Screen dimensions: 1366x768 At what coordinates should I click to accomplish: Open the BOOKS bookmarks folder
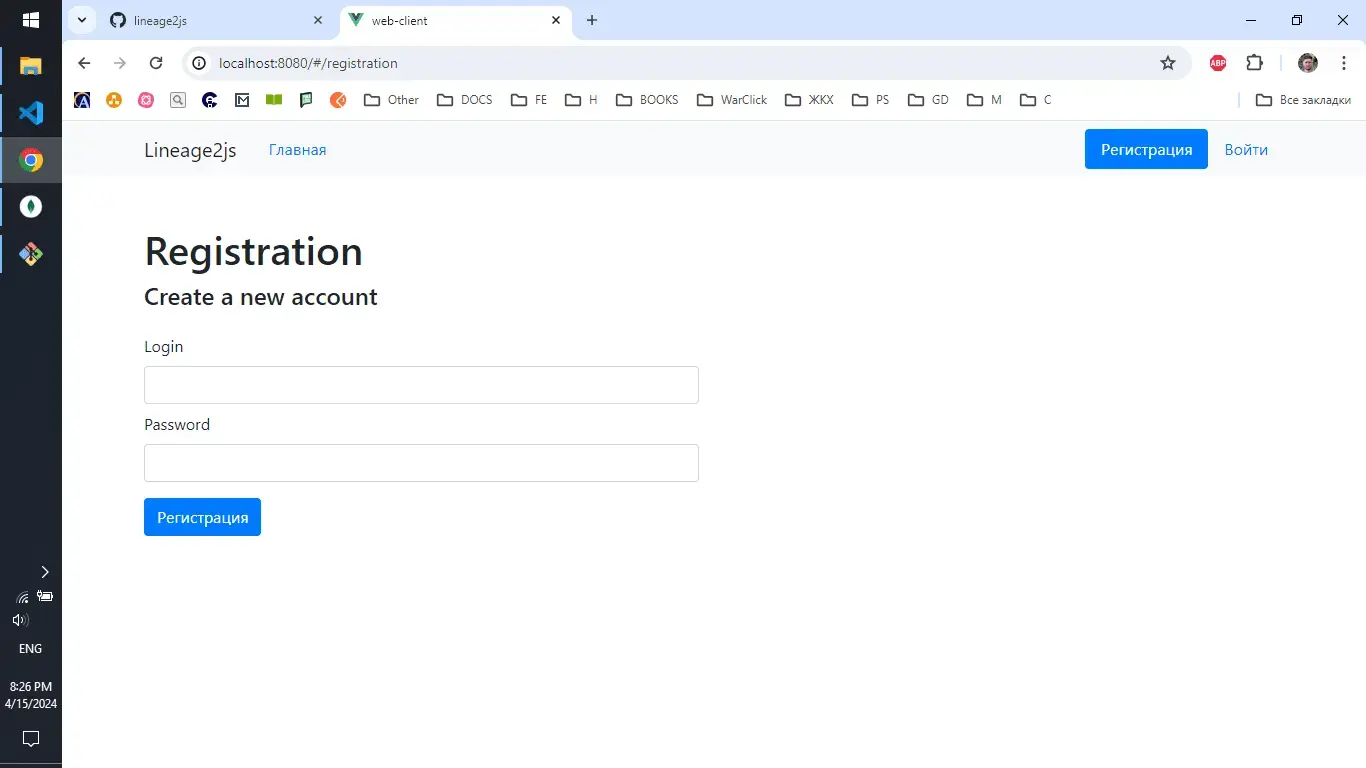(648, 100)
